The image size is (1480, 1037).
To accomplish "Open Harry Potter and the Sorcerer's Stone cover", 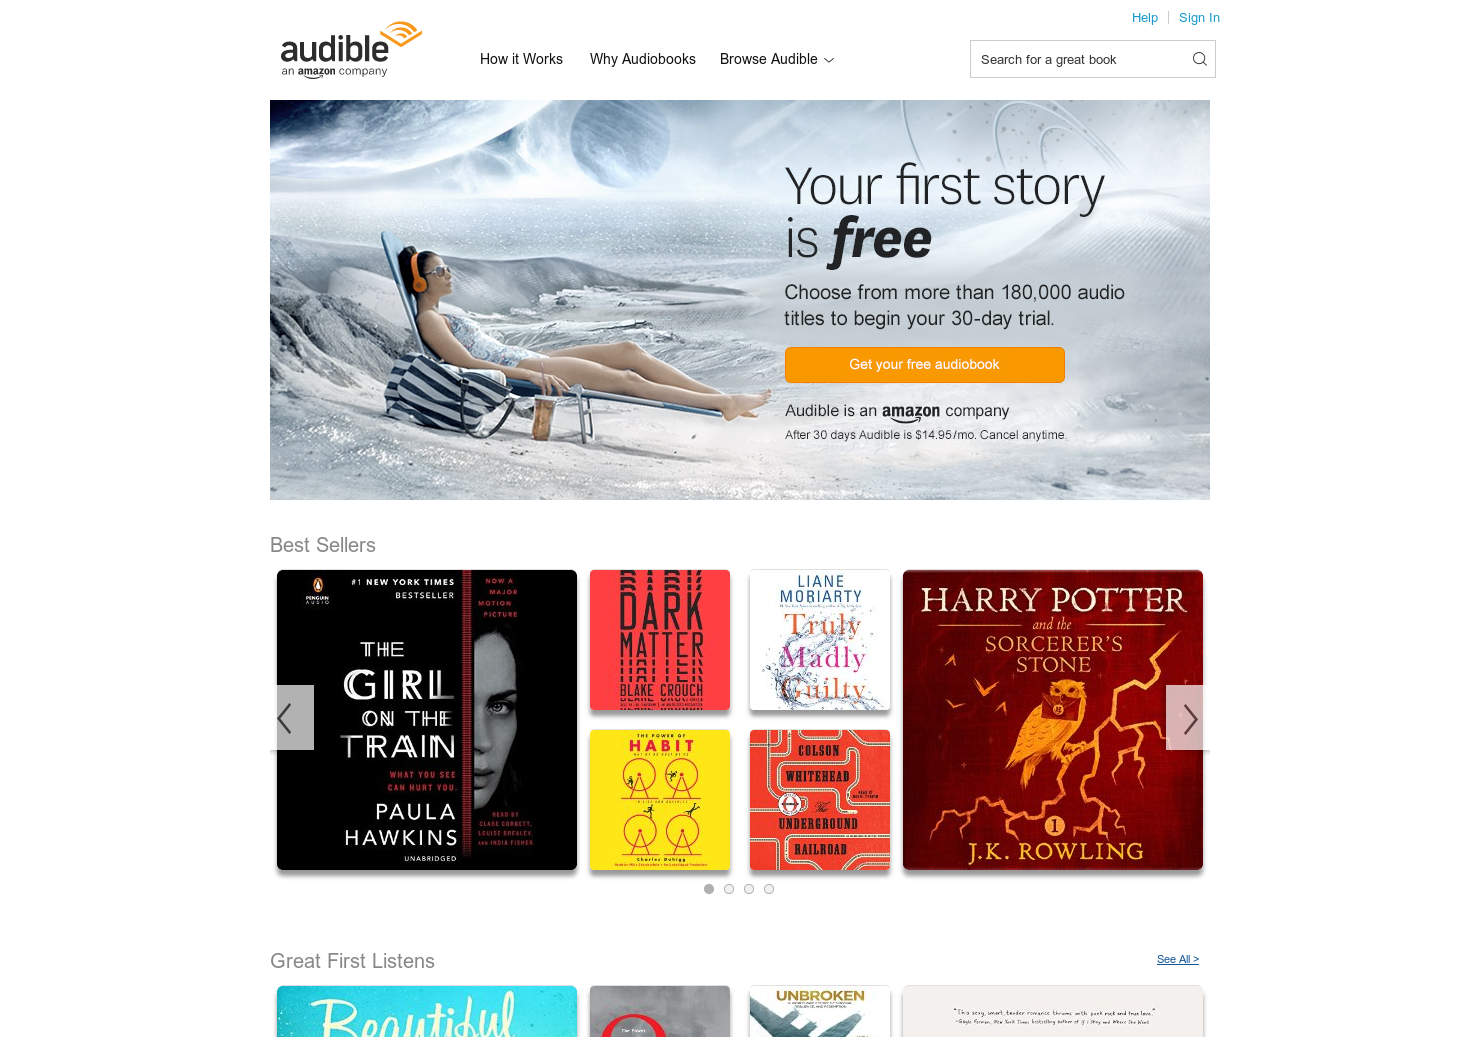I will [x=1053, y=720].
